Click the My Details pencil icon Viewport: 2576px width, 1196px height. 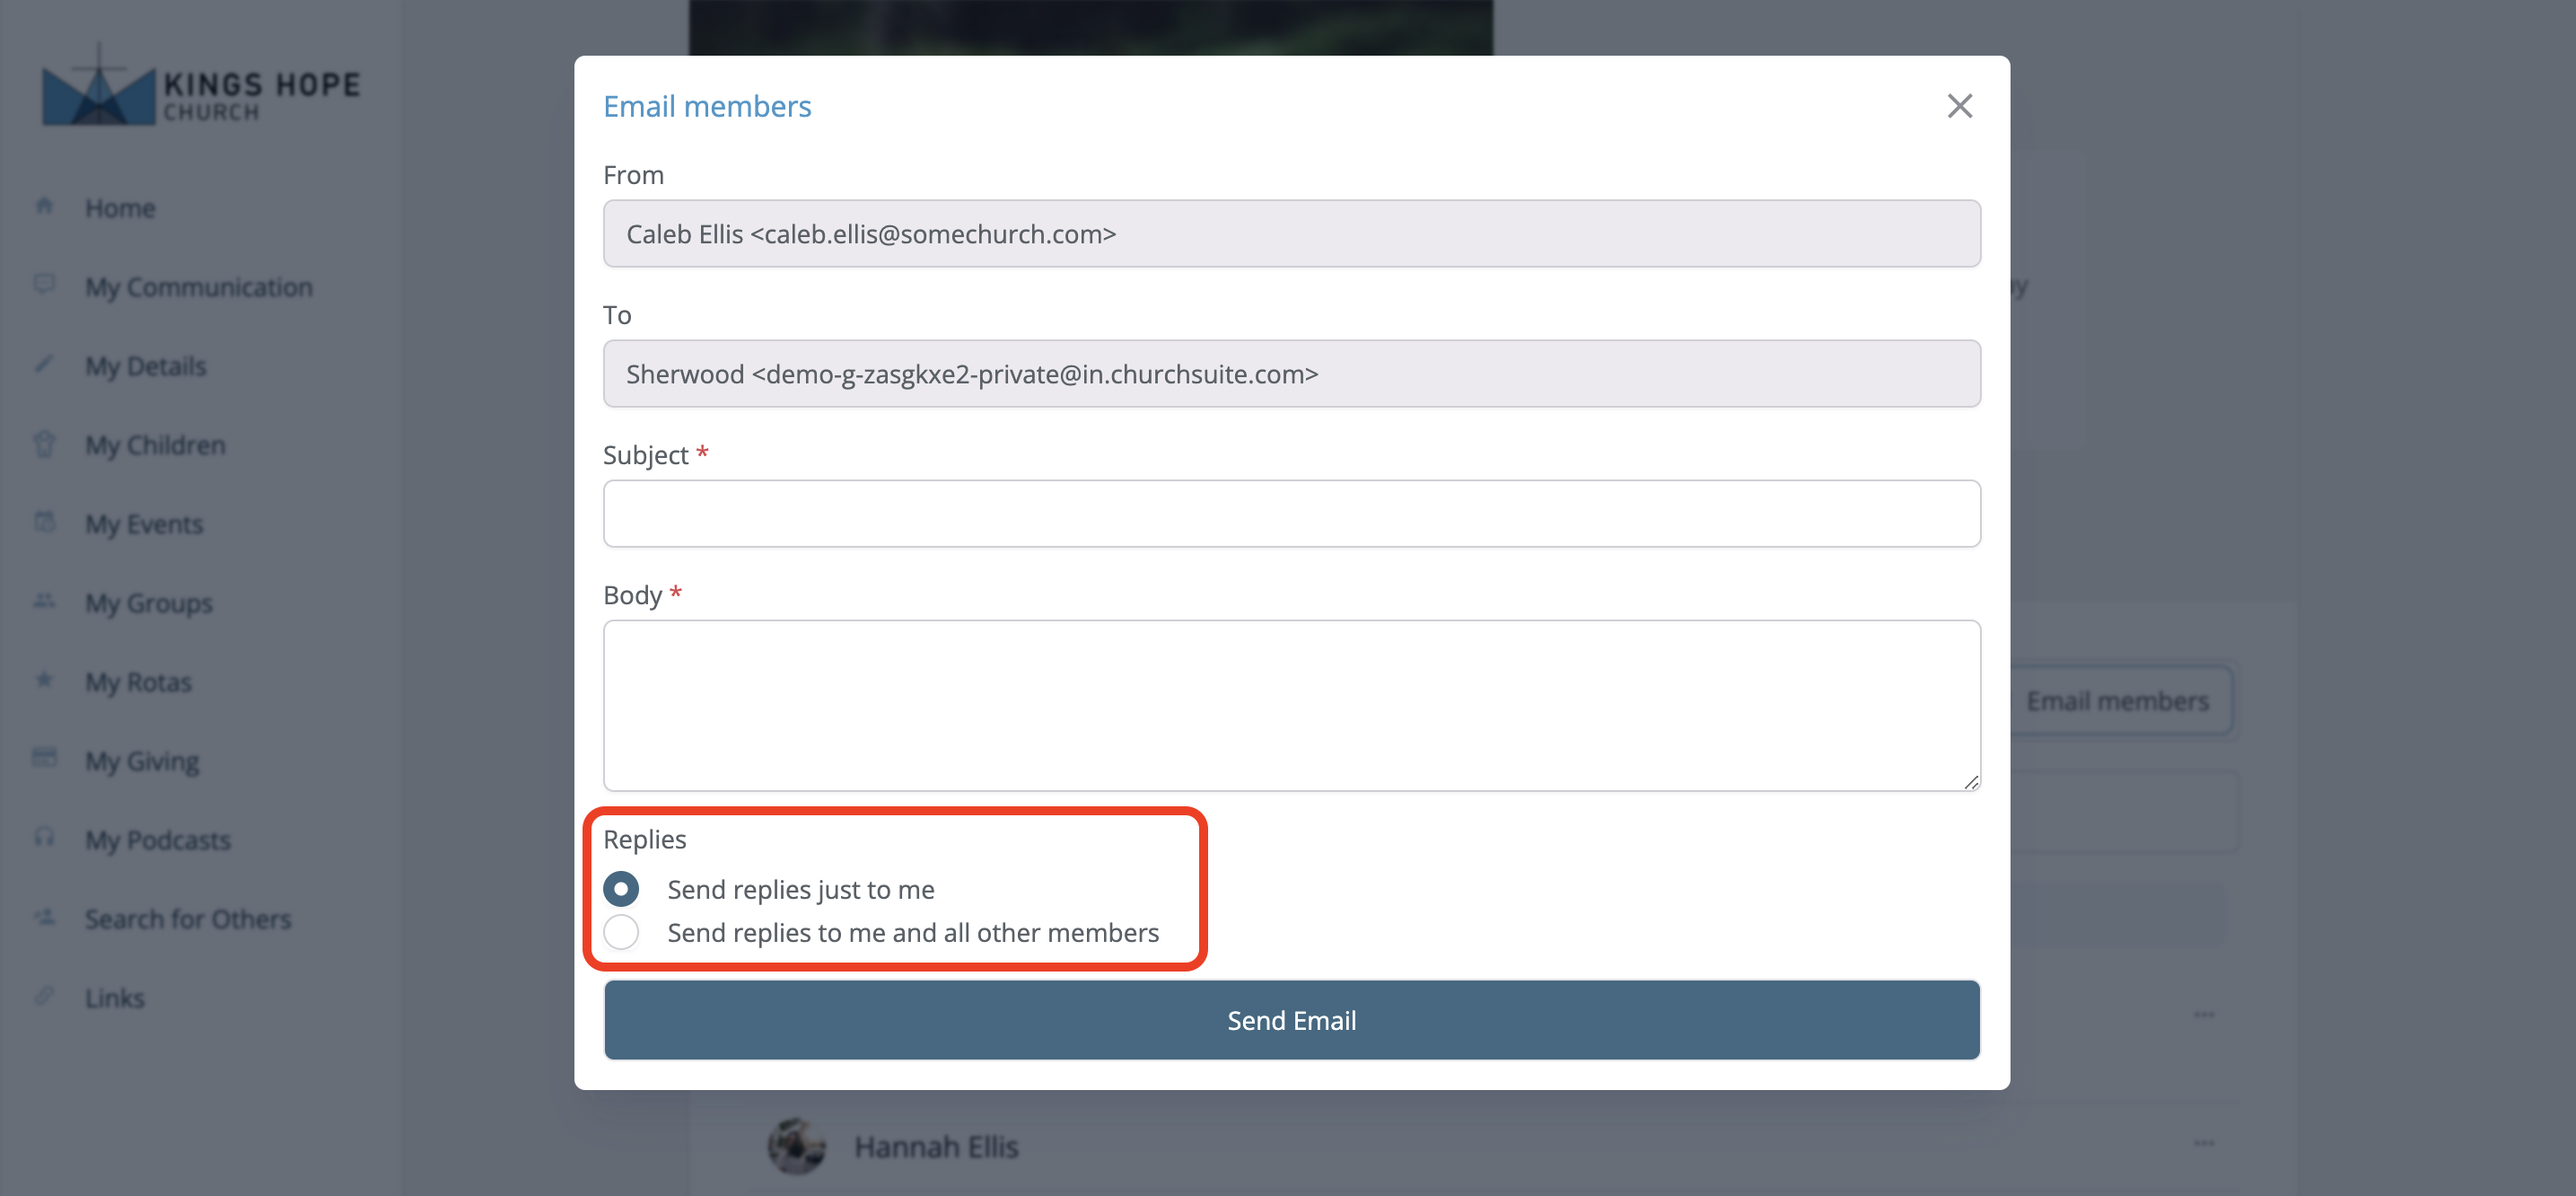click(44, 363)
